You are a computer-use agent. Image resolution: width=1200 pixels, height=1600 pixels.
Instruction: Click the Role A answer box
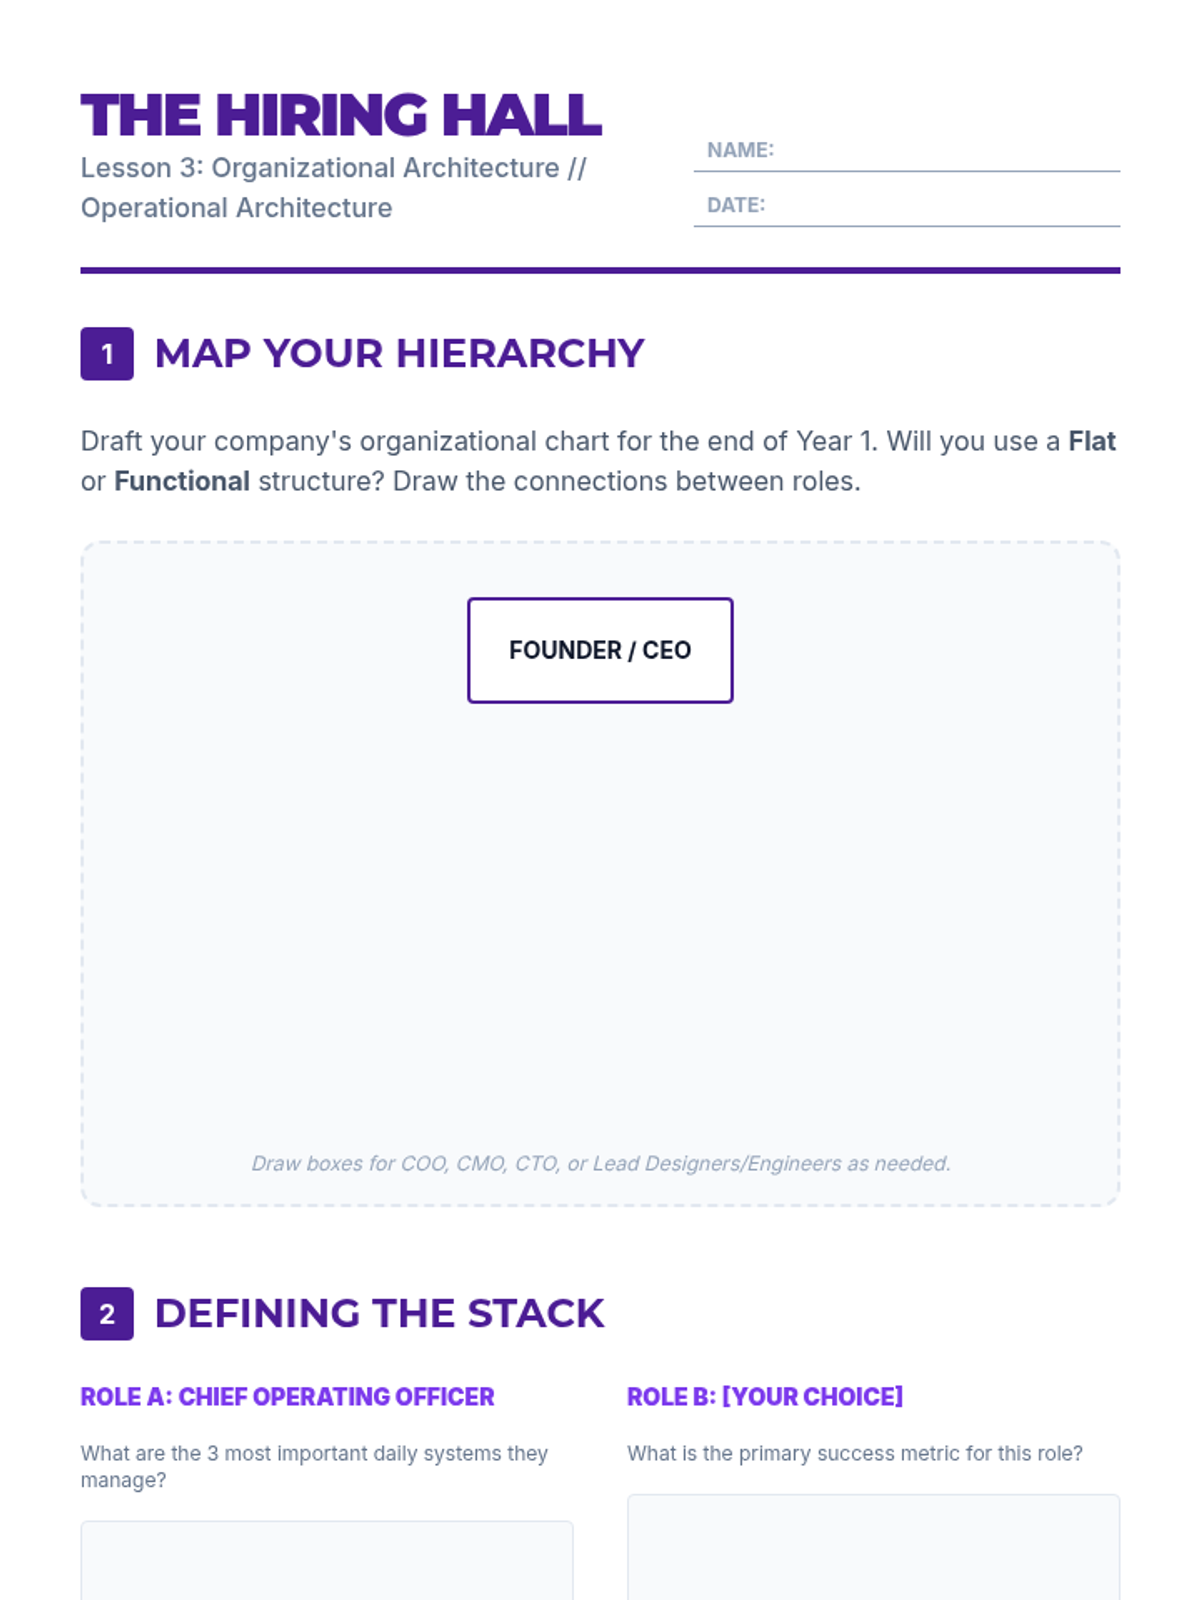click(x=327, y=1560)
